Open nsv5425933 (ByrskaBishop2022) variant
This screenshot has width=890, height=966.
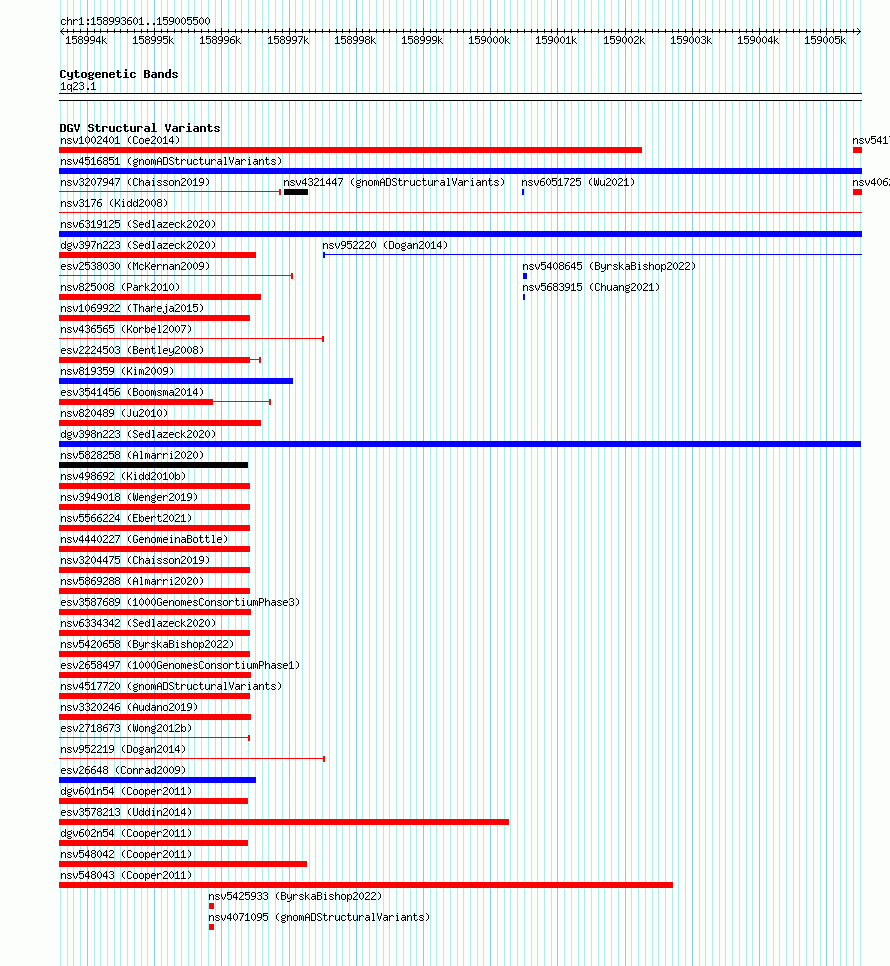[295, 896]
